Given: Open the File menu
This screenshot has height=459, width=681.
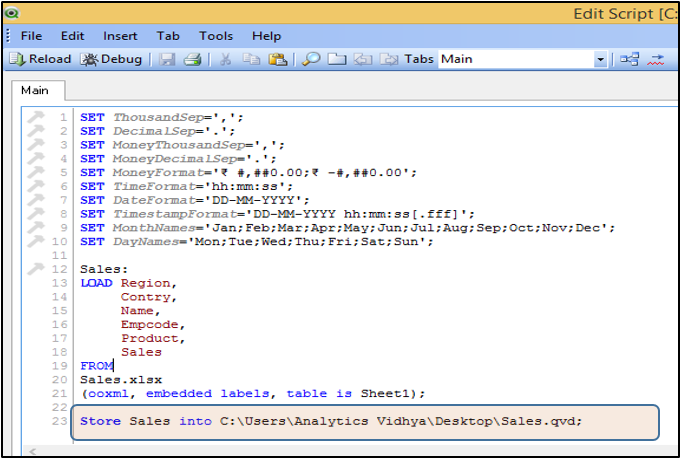Looking at the screenshot, I should (31, 35).
